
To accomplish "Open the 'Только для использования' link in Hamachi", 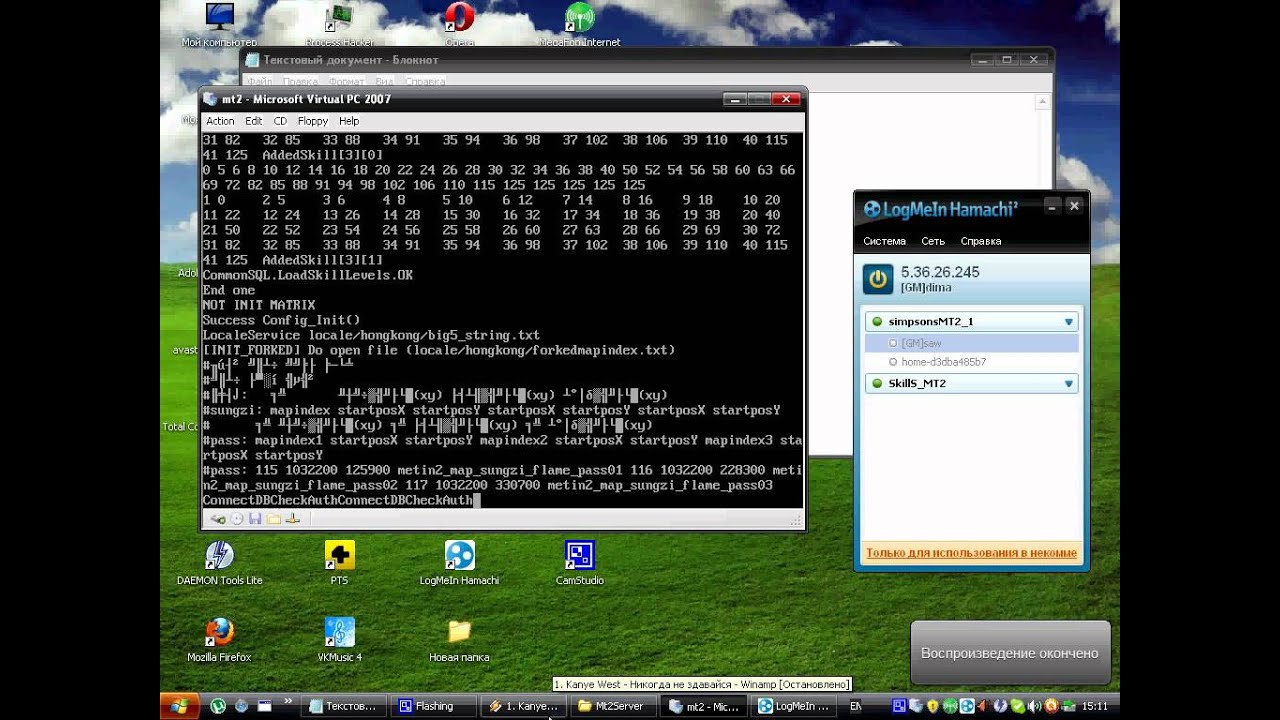I will pyautogui.click(x=971, y=553).
